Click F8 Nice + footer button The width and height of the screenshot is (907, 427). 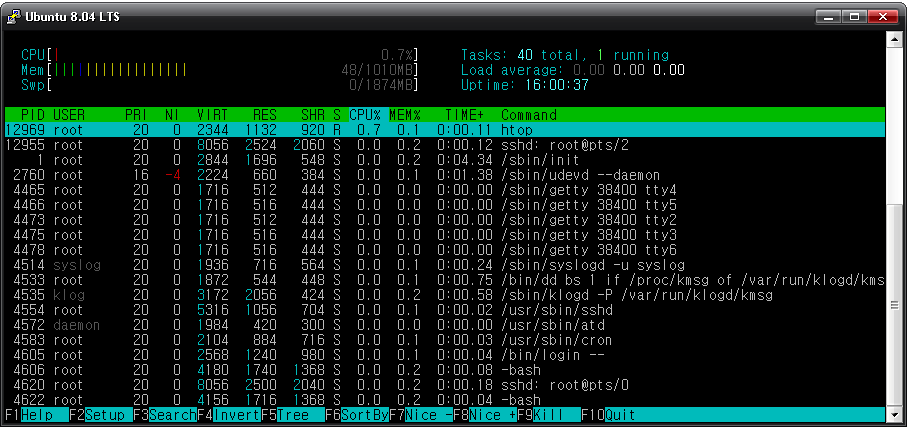click(485, 415)
